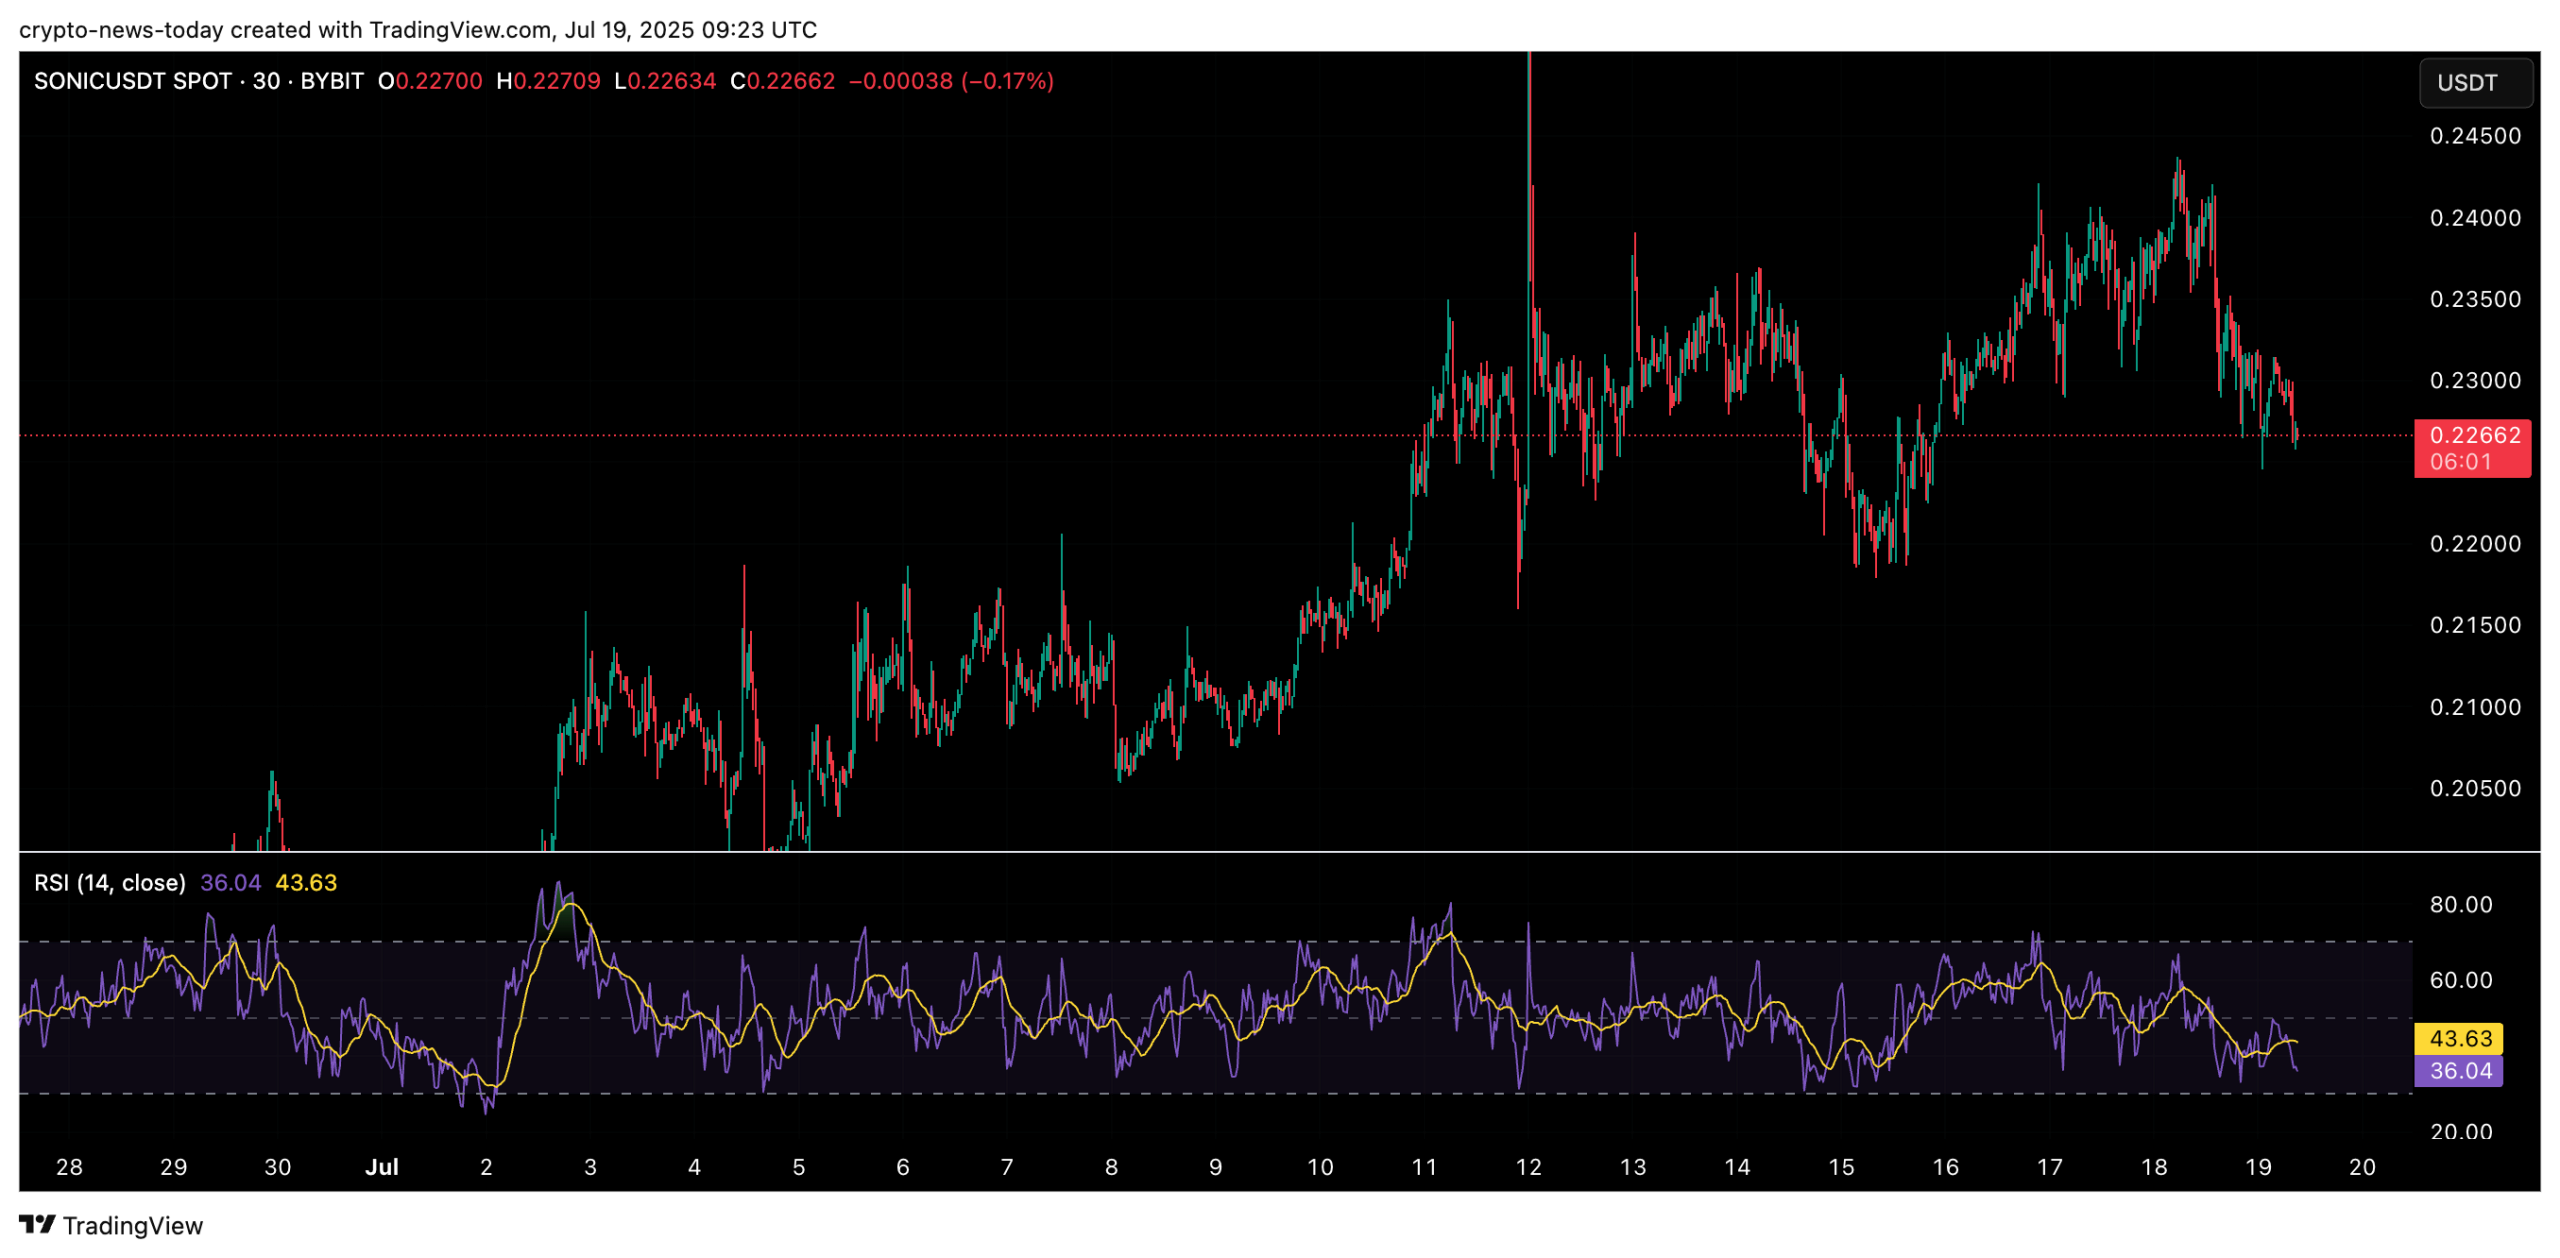Click the RSI 60.00 axis label
This screenshot has width=2560, height=1258.
pyautogui.click(x=2460, y=980)
